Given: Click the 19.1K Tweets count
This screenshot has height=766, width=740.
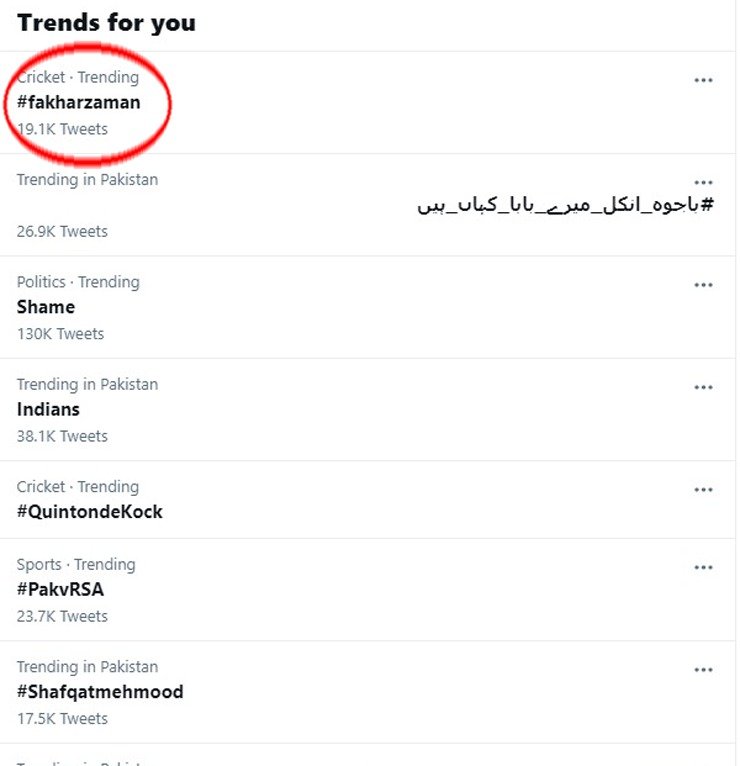Looking at the screenshot, I should [x=62, y=129].
